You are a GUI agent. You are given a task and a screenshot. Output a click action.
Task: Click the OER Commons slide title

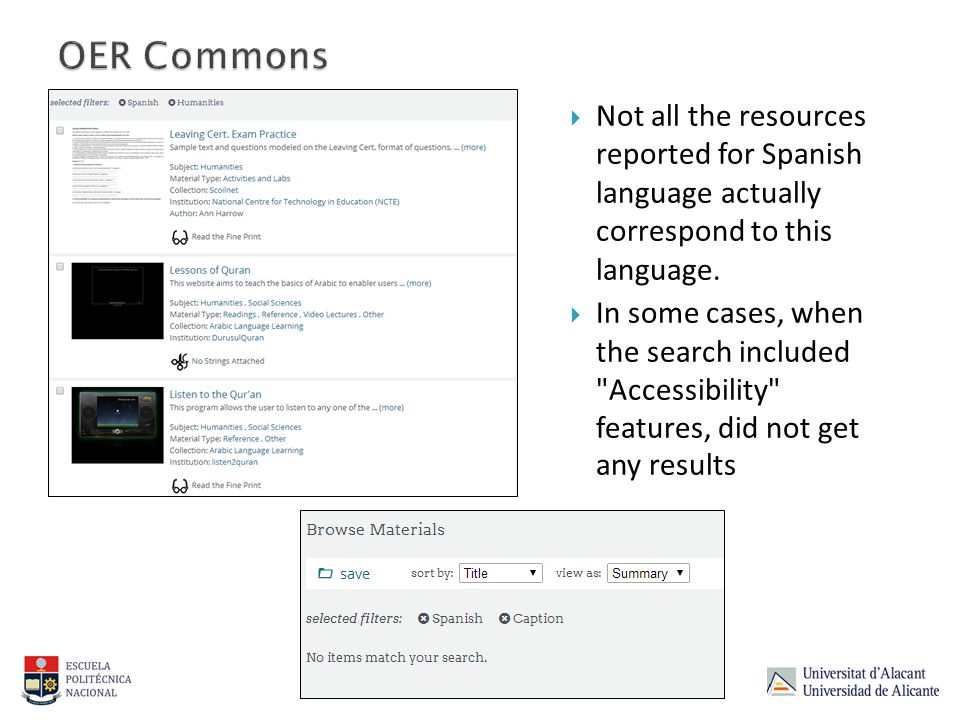193,56
